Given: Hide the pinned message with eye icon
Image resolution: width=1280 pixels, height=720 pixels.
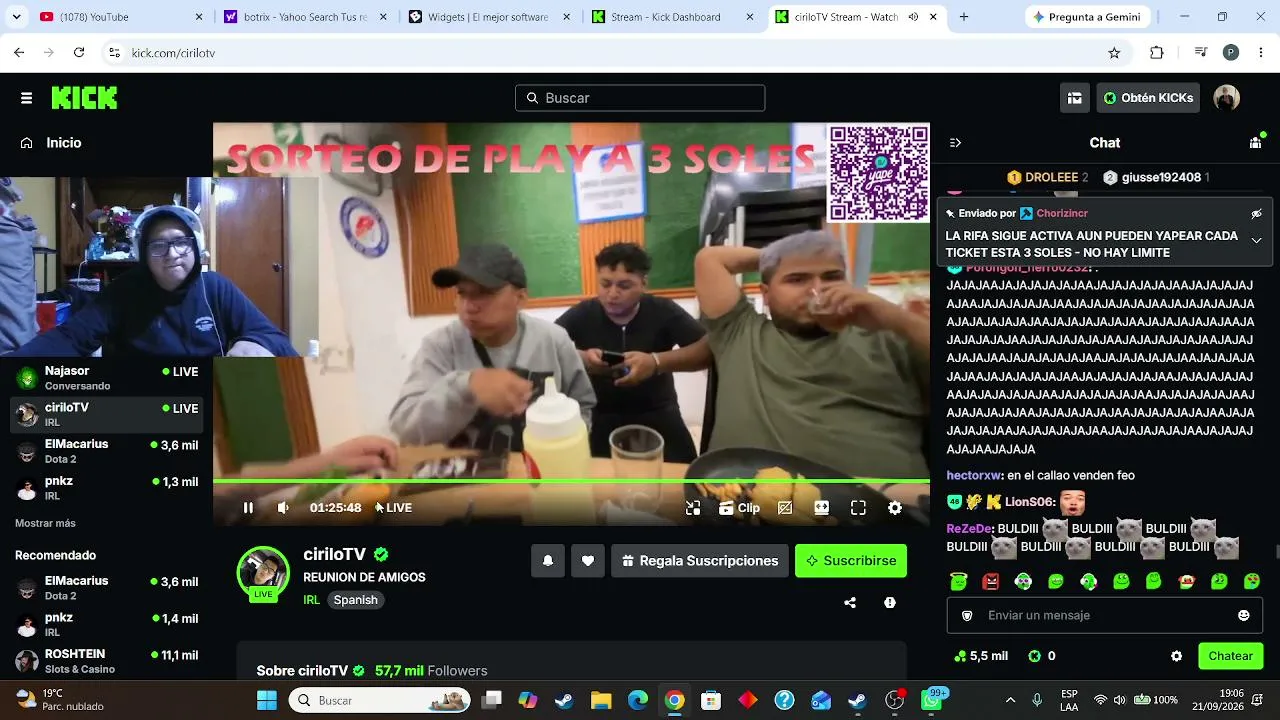Looking at the screenshot, I should click(x=1257, y=214).
